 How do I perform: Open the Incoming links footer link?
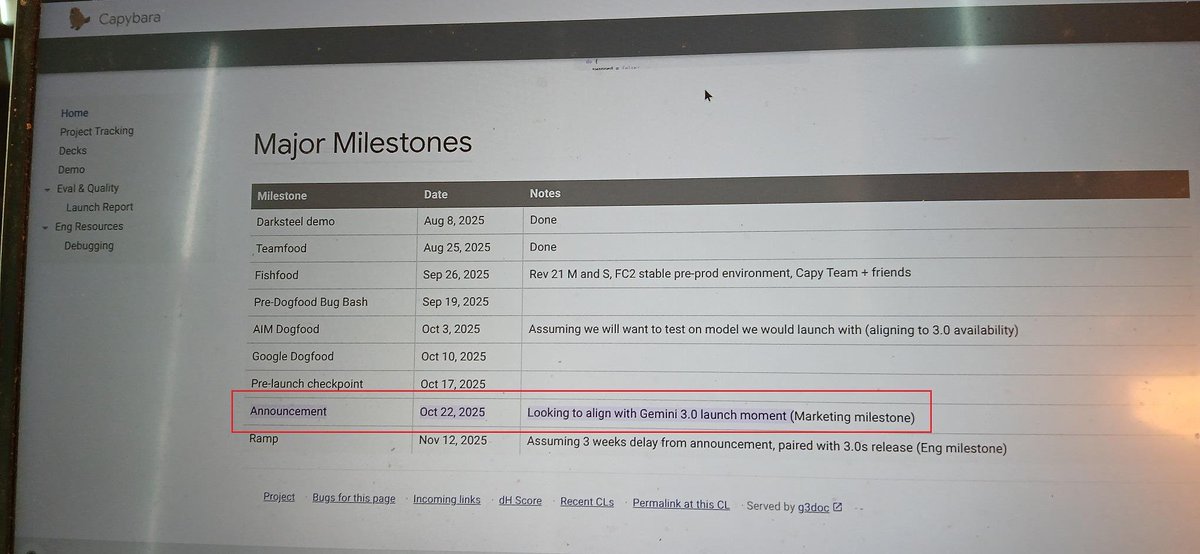click(x=447, y=499)
